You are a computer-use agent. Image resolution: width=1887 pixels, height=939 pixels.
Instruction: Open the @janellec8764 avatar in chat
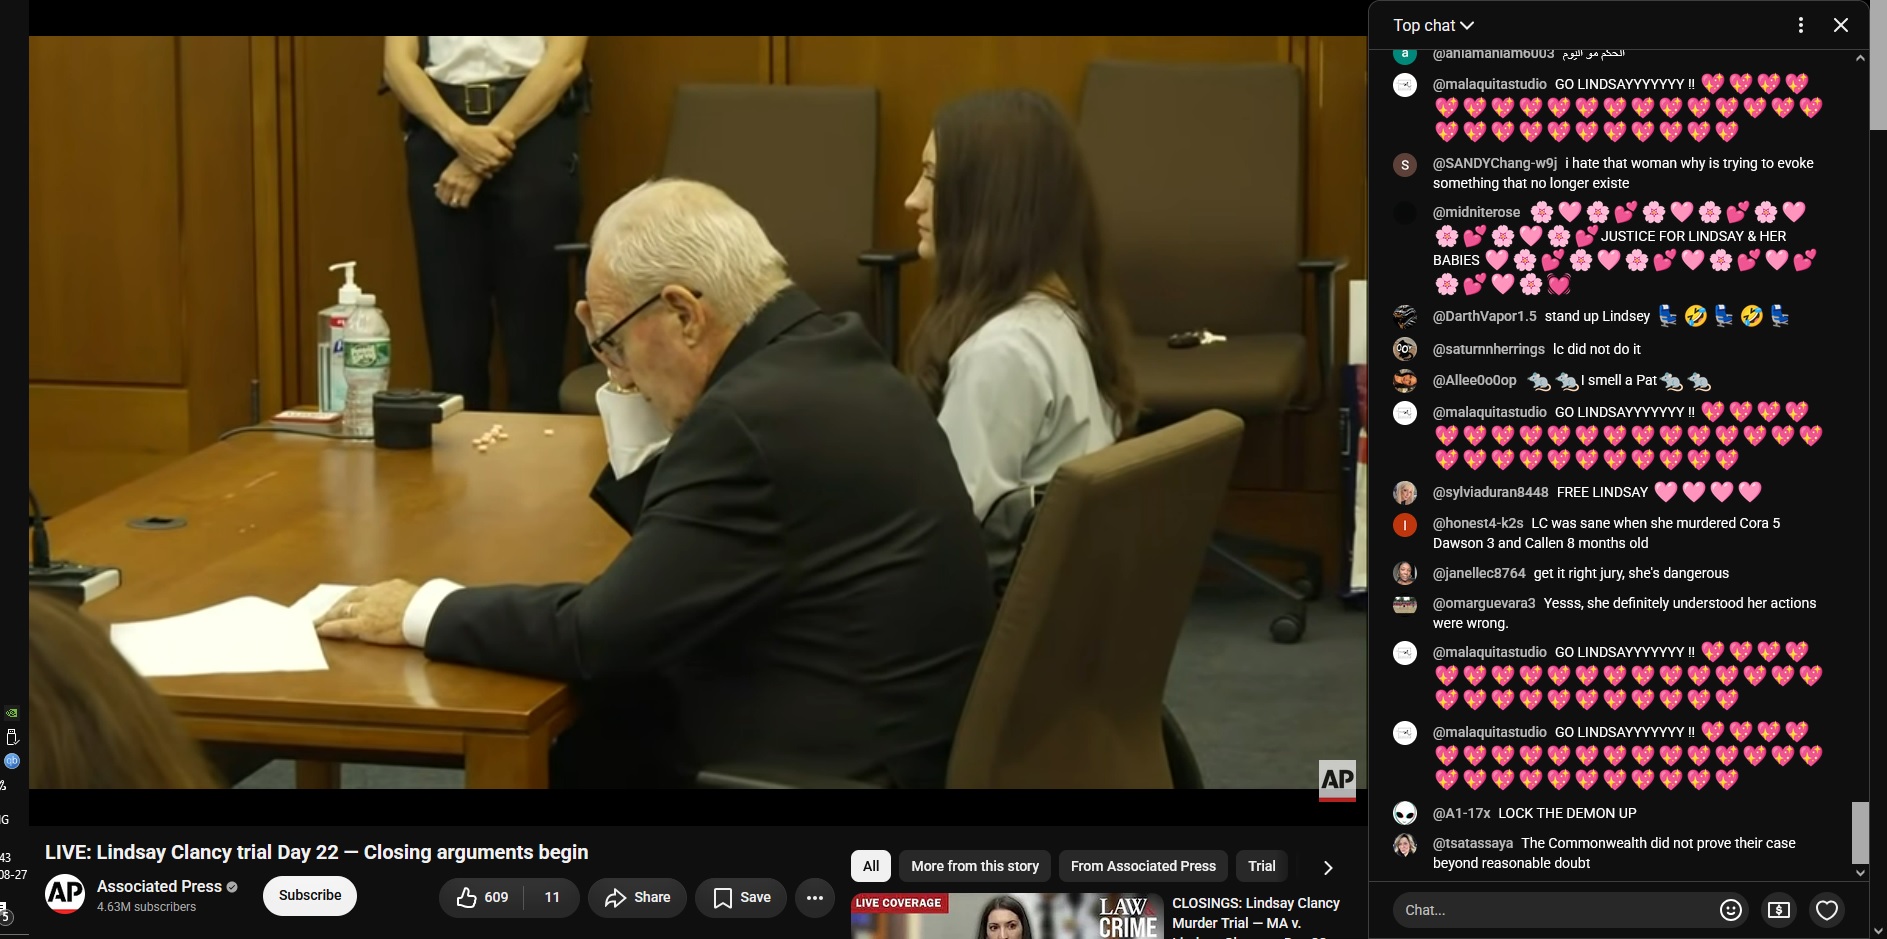point(1405,573)
